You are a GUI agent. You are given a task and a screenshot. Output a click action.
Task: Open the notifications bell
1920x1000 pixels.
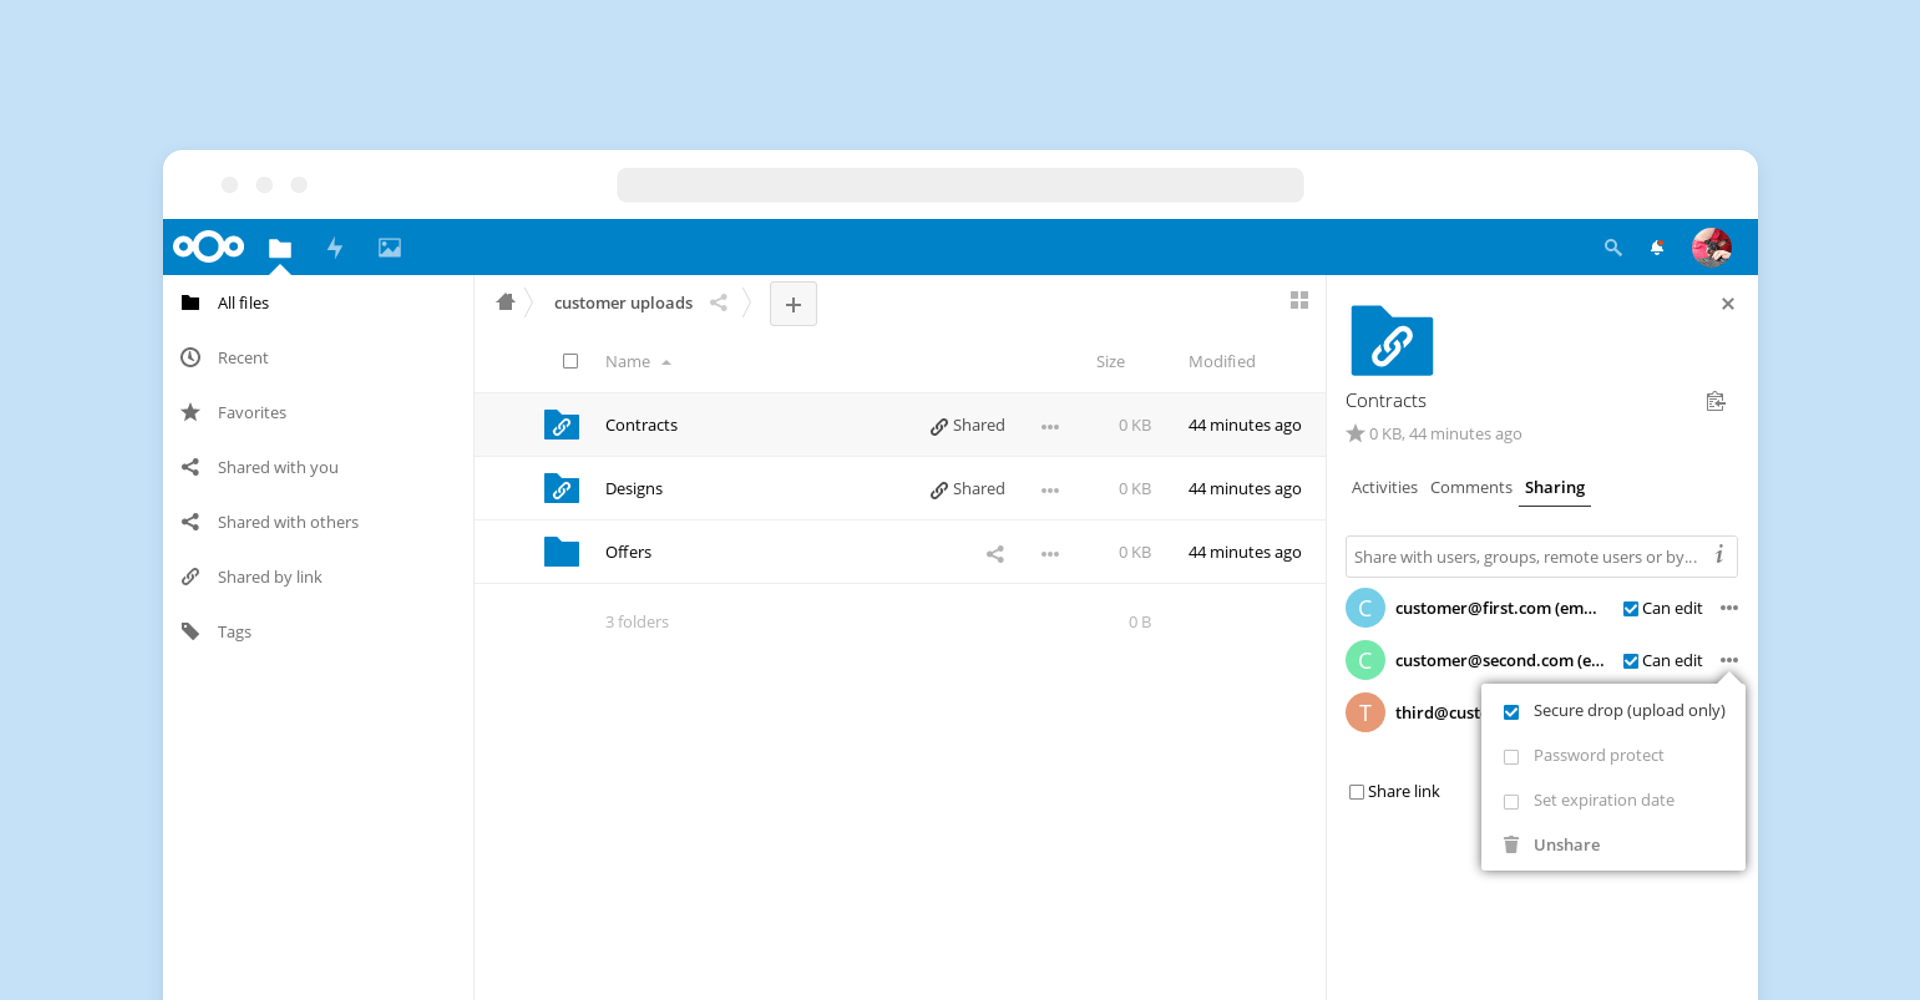1657,247
